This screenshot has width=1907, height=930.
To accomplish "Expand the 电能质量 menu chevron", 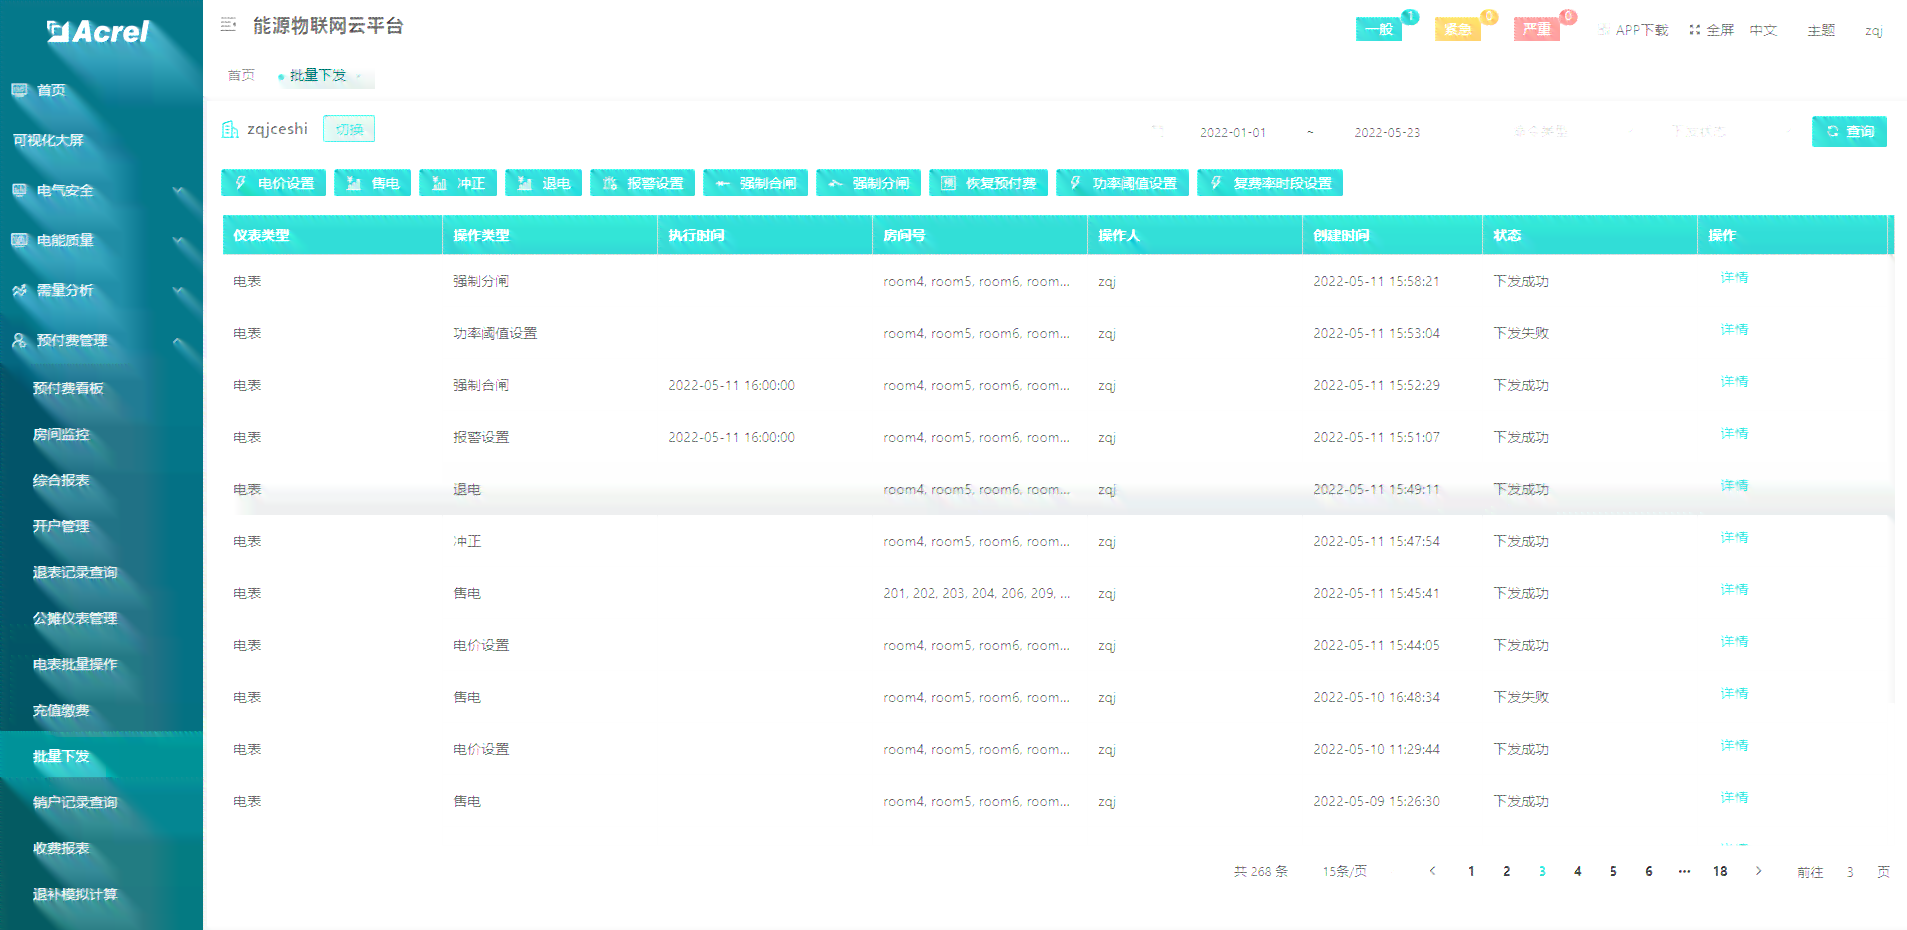I will [x=178, y=240].
